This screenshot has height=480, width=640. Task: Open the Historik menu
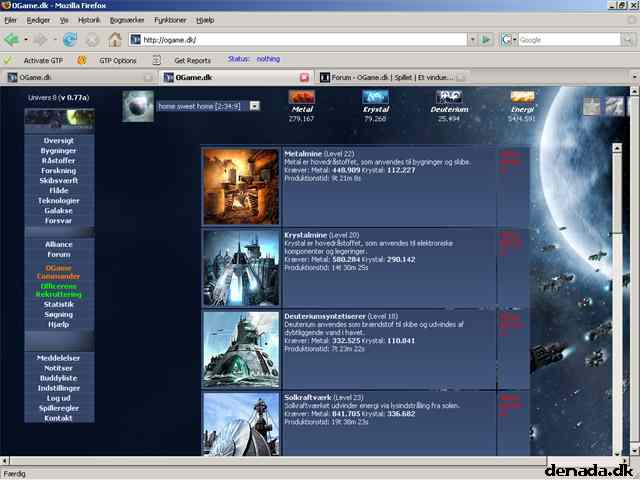[x=89, y=20]
